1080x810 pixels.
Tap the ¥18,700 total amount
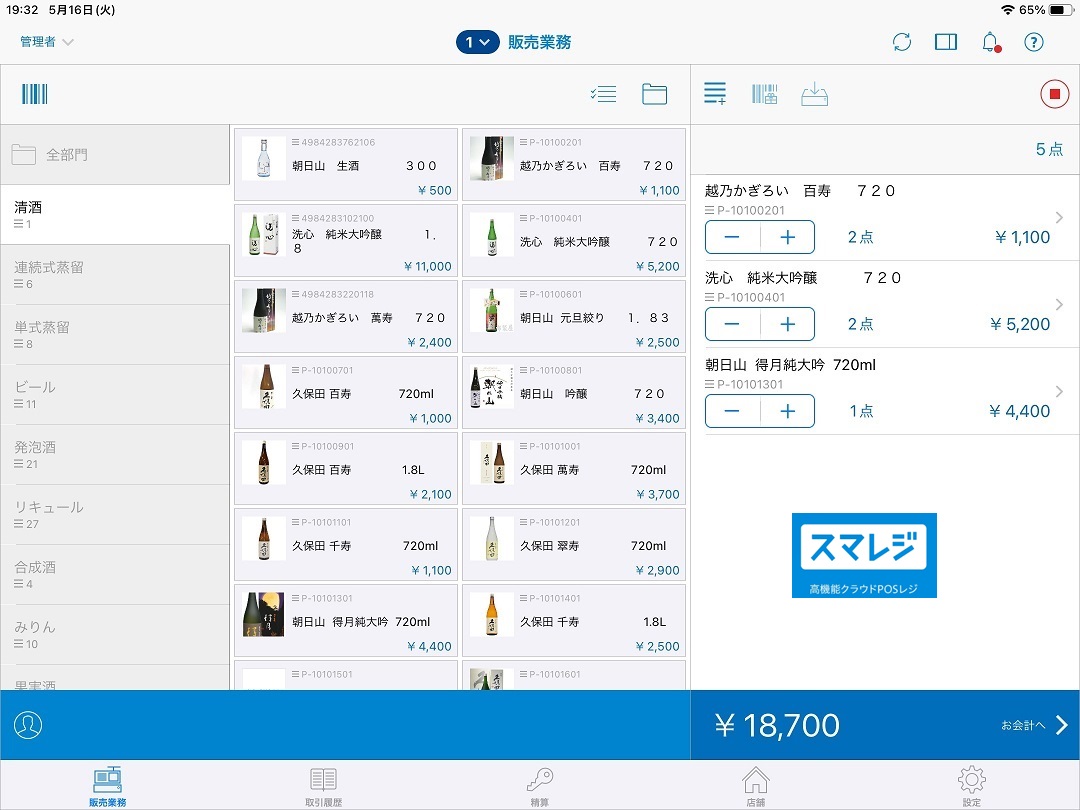[x=777, y=725]
